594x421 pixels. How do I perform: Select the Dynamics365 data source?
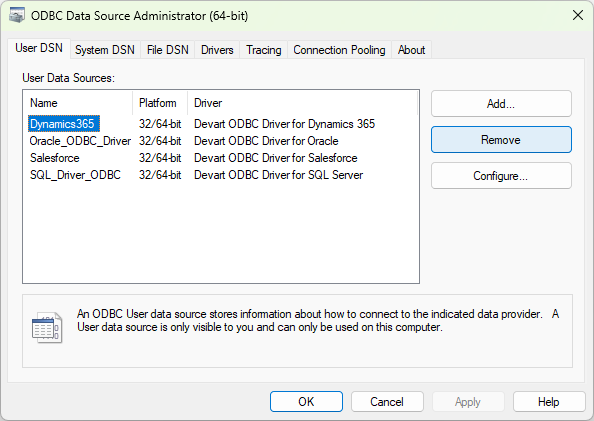pos(64,124)
